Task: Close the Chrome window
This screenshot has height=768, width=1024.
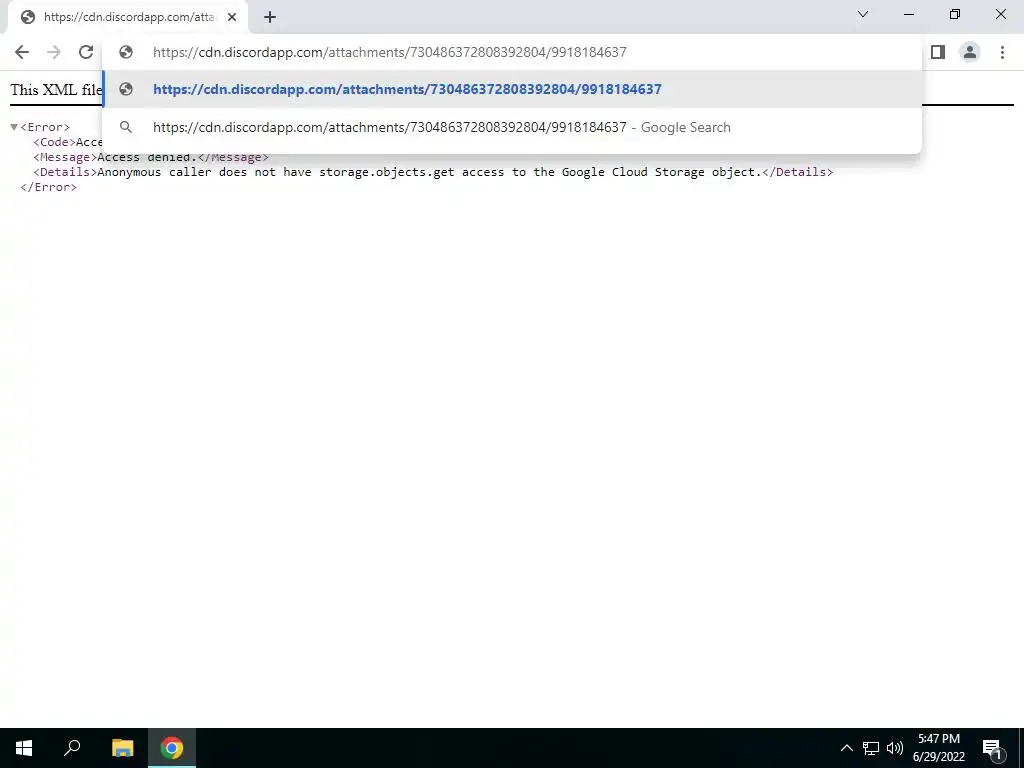Action: [1000, 14]
